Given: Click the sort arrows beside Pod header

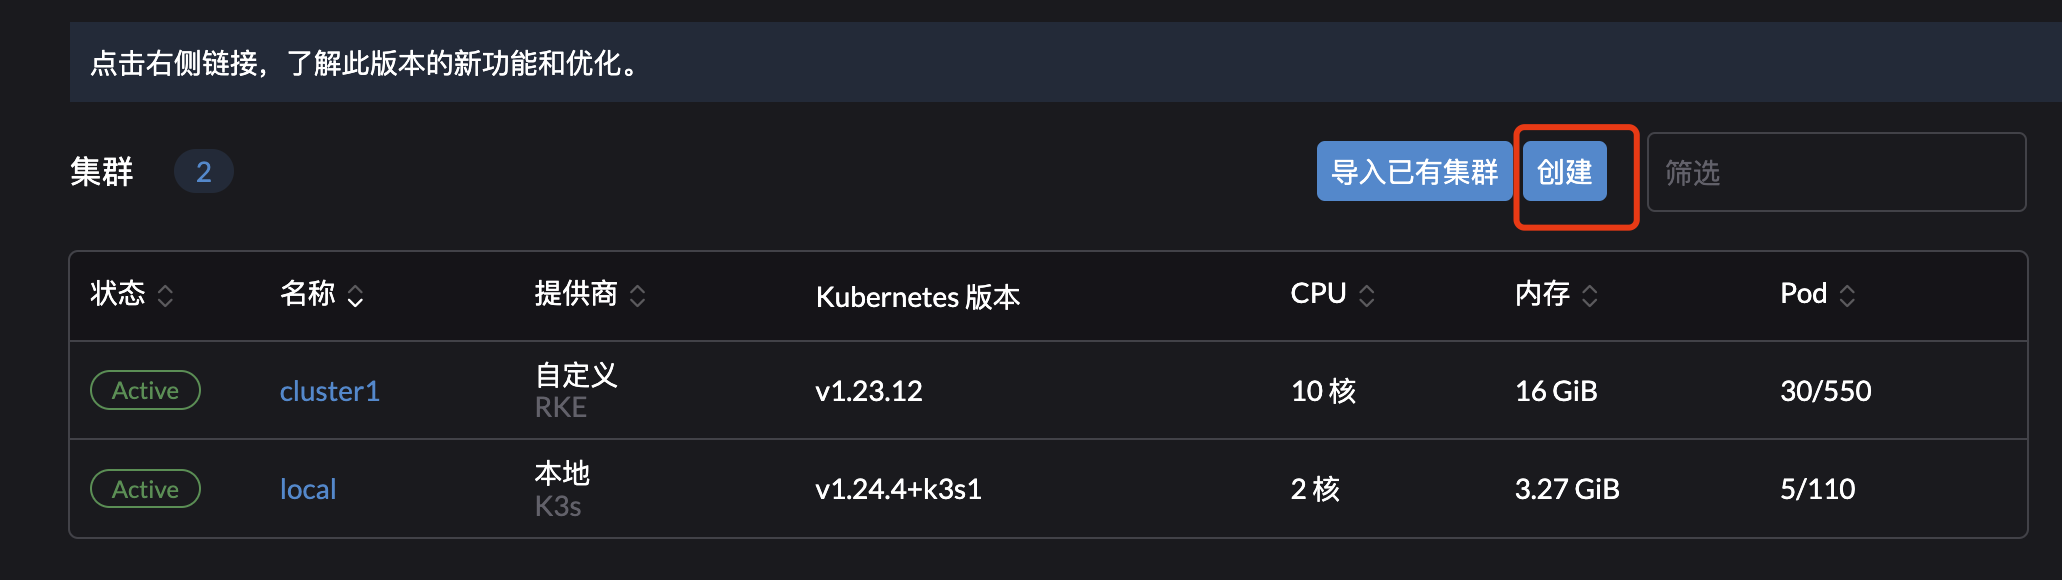Looking at the screenshot, I should click(x=1847, y=295).
